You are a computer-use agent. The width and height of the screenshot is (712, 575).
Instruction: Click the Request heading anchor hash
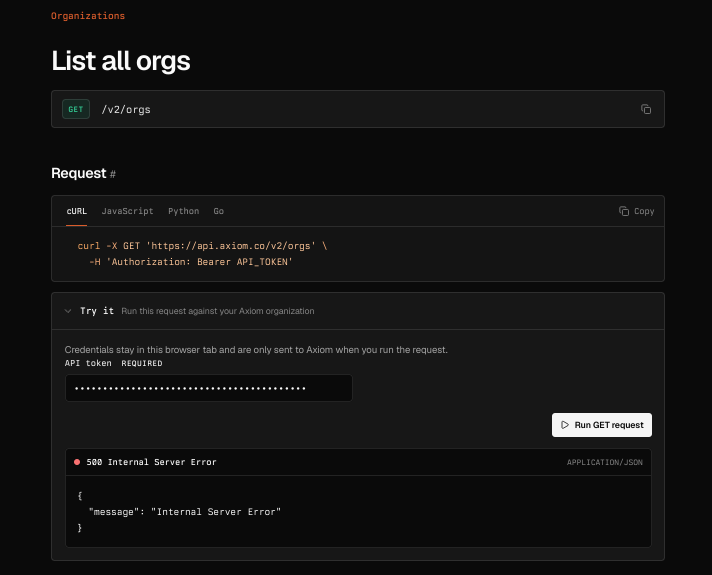pyautogui.click(x=113, y=174)
